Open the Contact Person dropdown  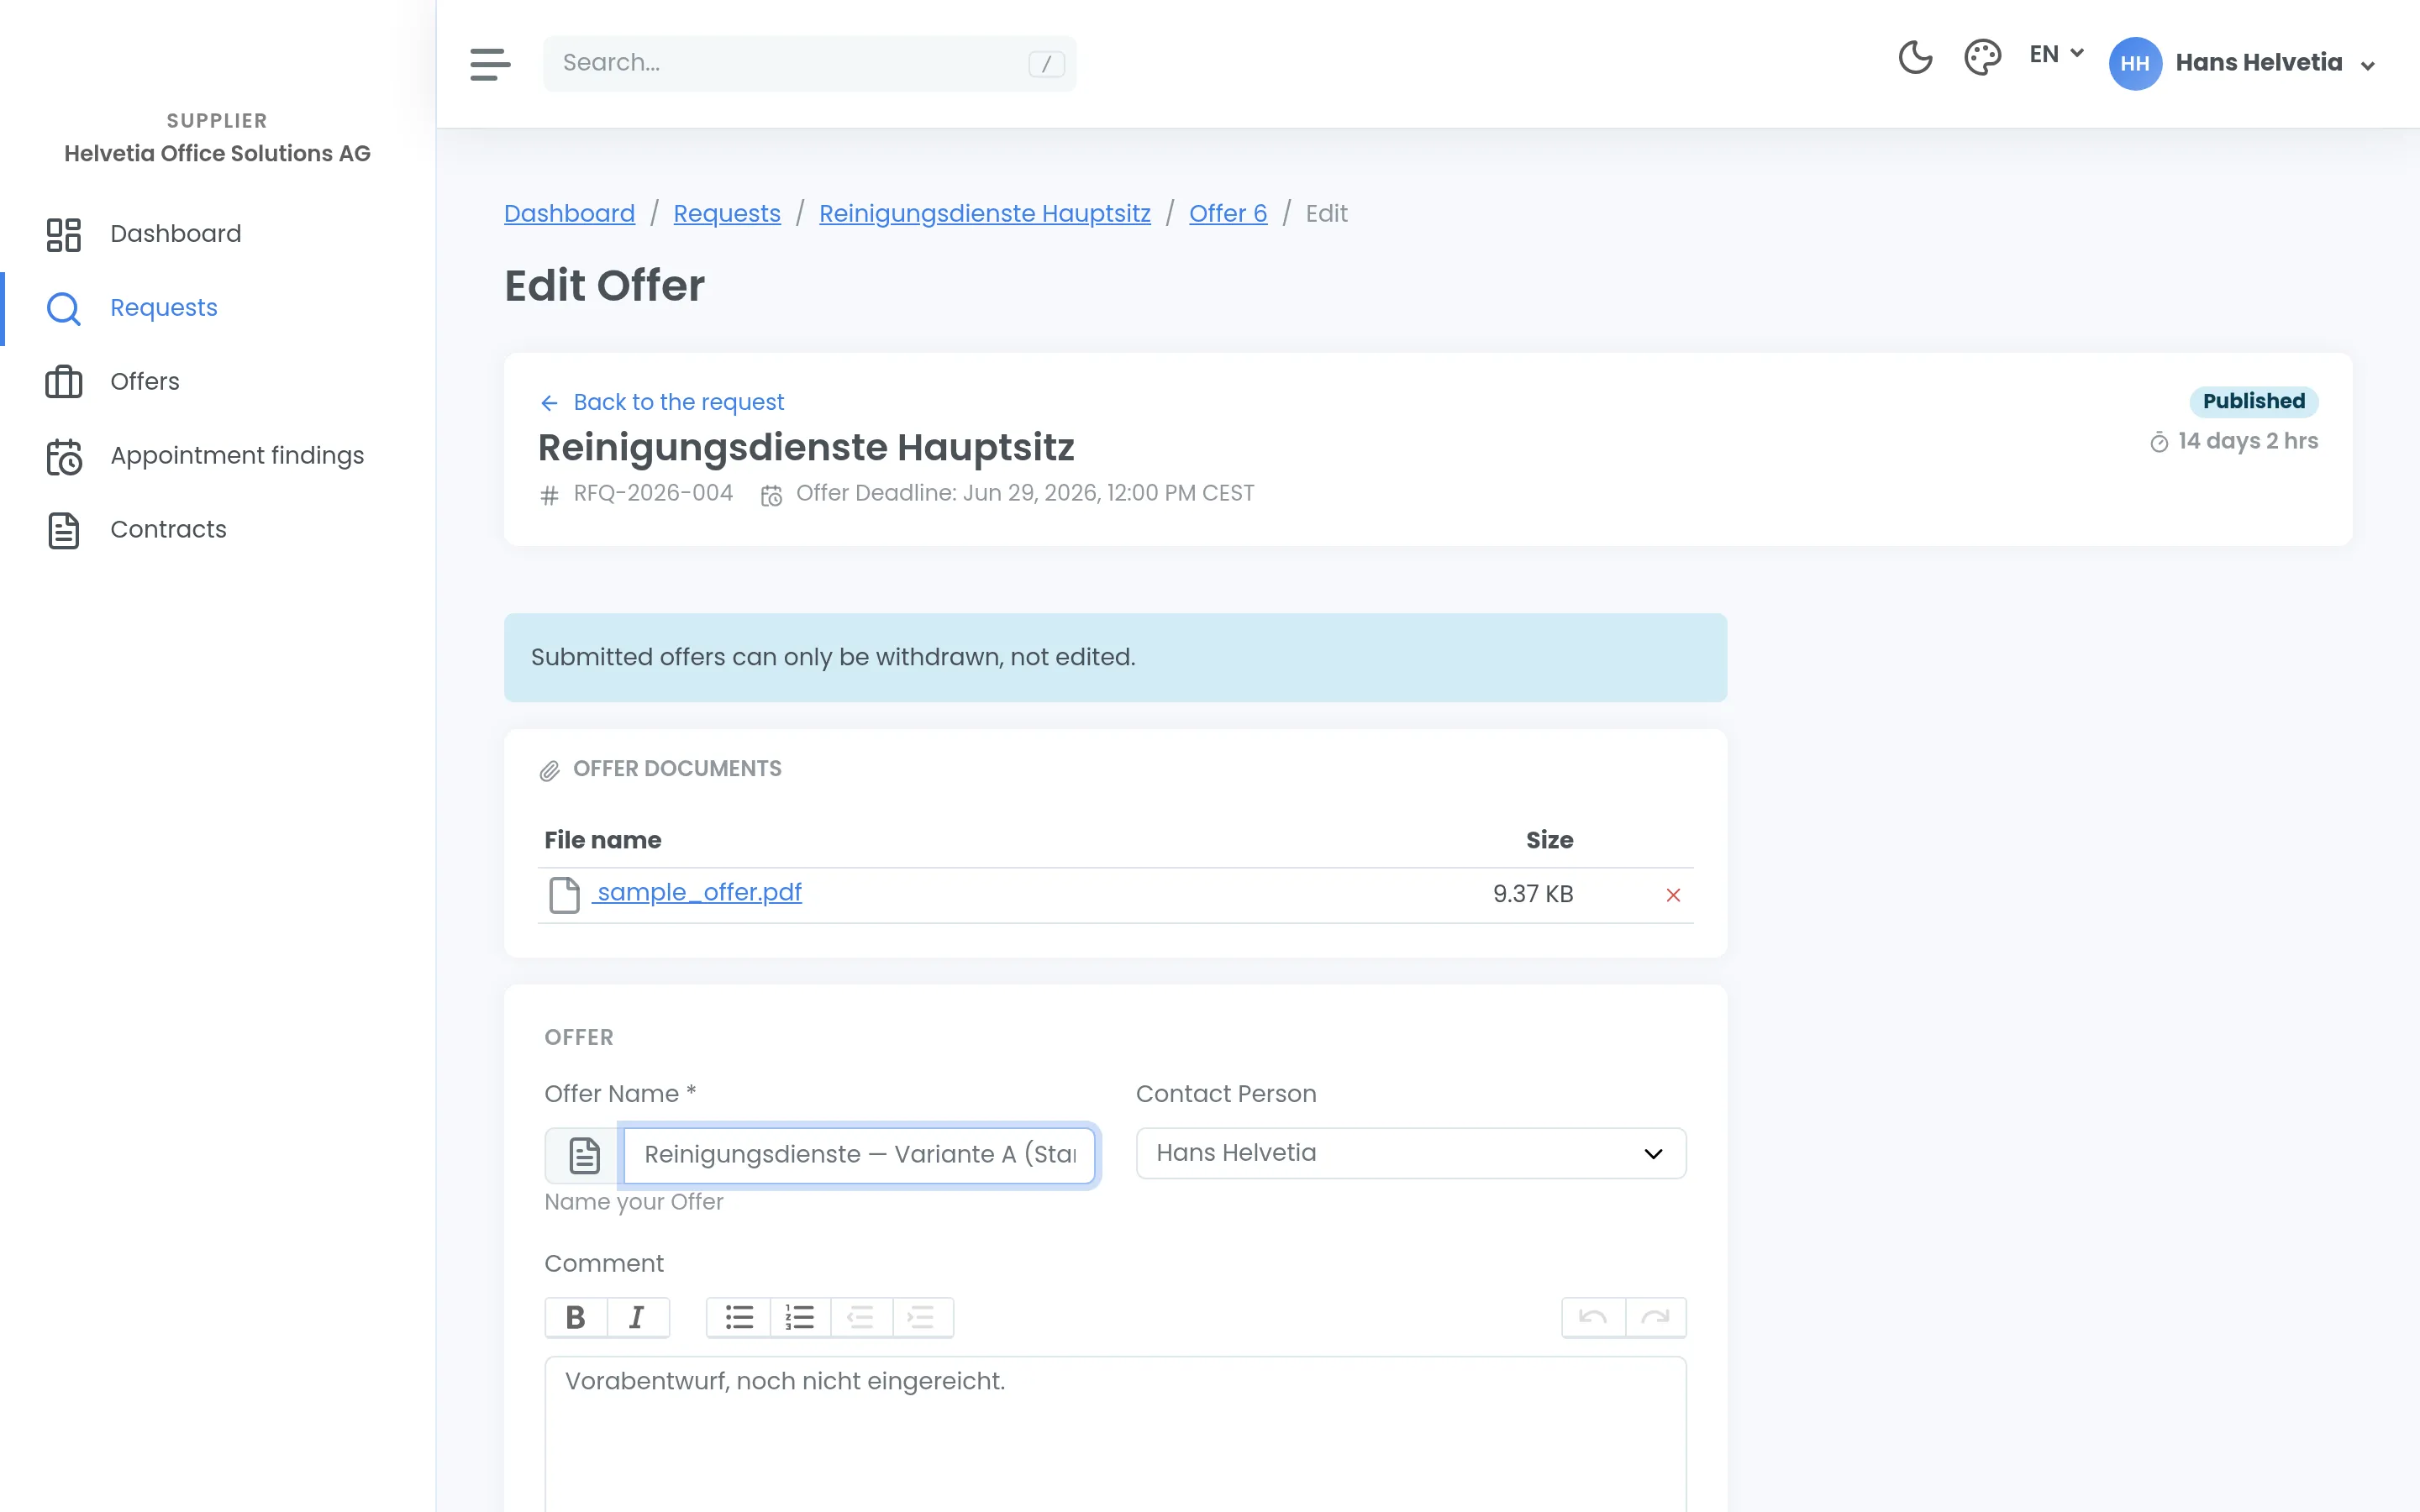tap(1410, 1153)
